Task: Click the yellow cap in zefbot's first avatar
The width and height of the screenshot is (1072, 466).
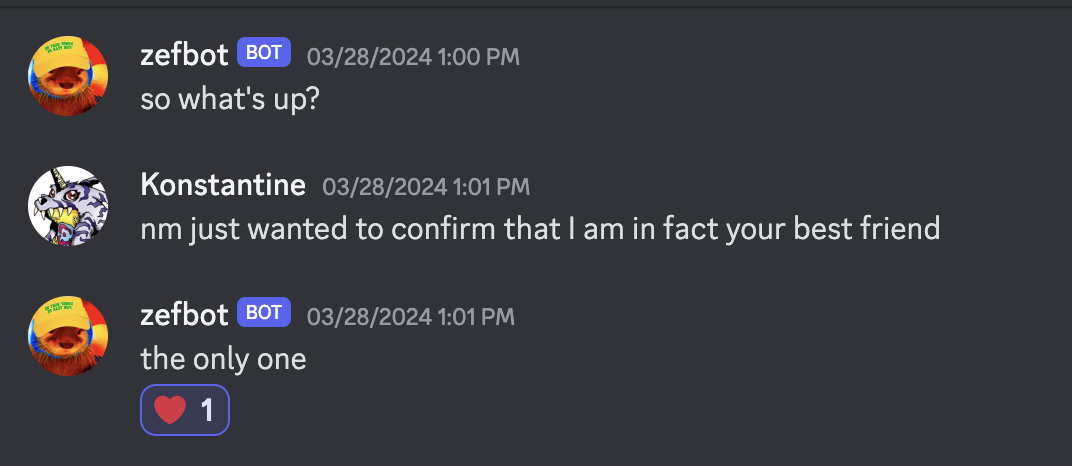Action: [x=63, y=53]
